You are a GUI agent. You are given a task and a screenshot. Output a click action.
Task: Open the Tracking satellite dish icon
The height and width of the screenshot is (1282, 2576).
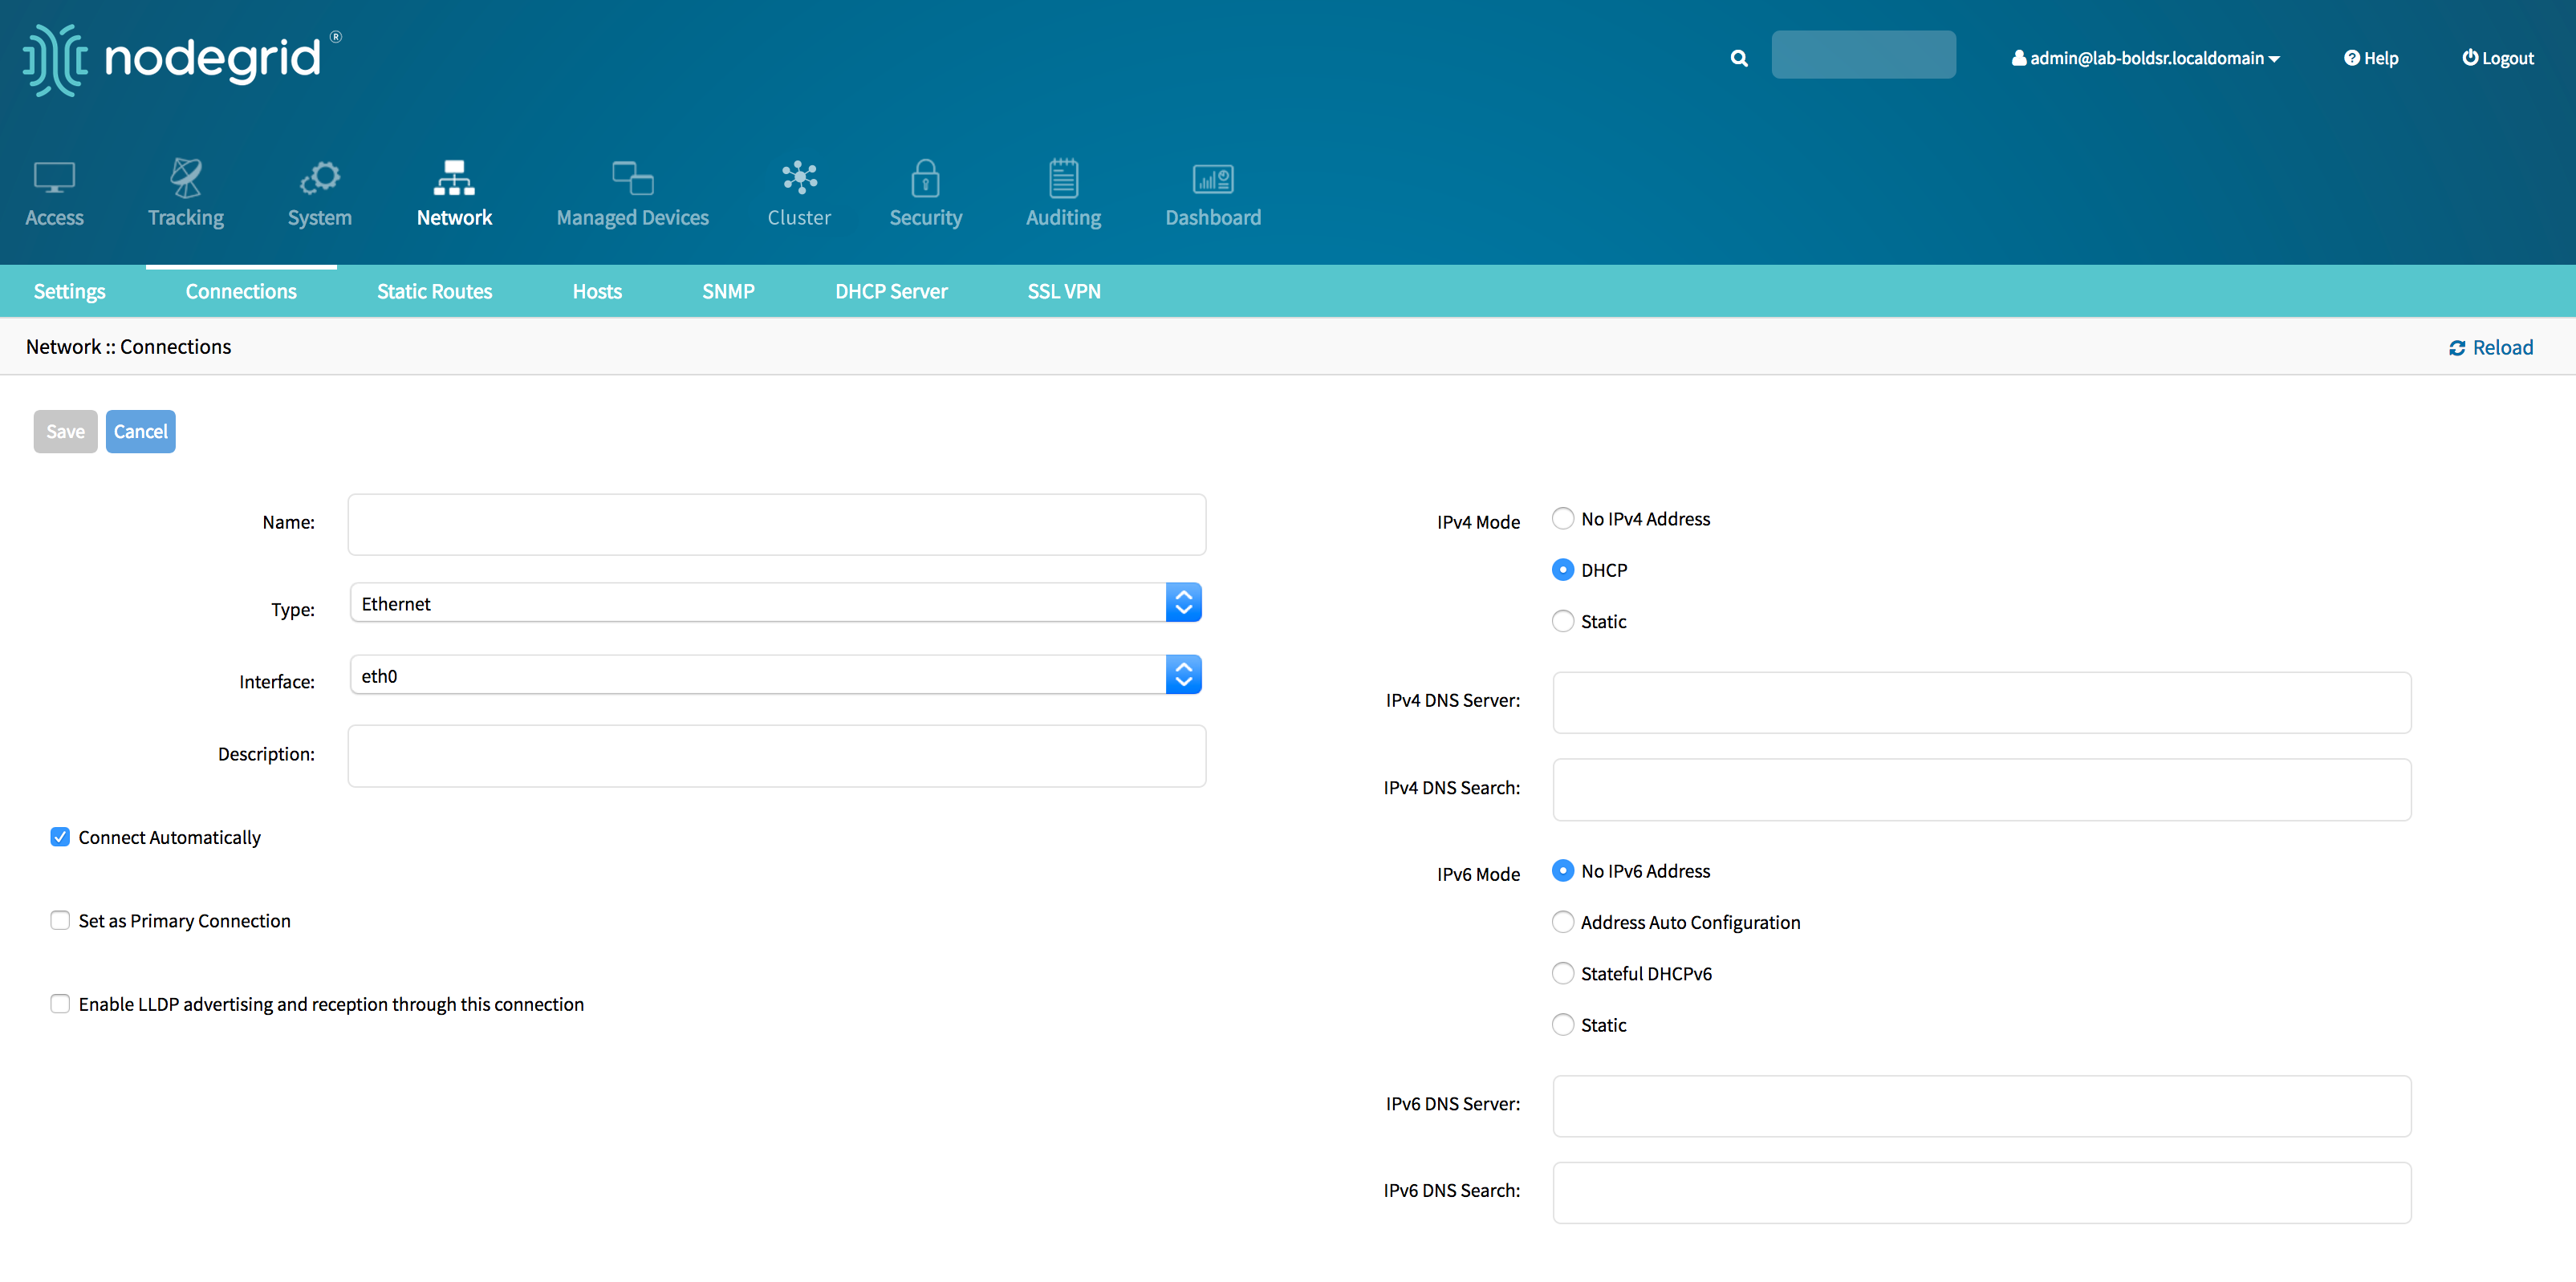[186, 178]
